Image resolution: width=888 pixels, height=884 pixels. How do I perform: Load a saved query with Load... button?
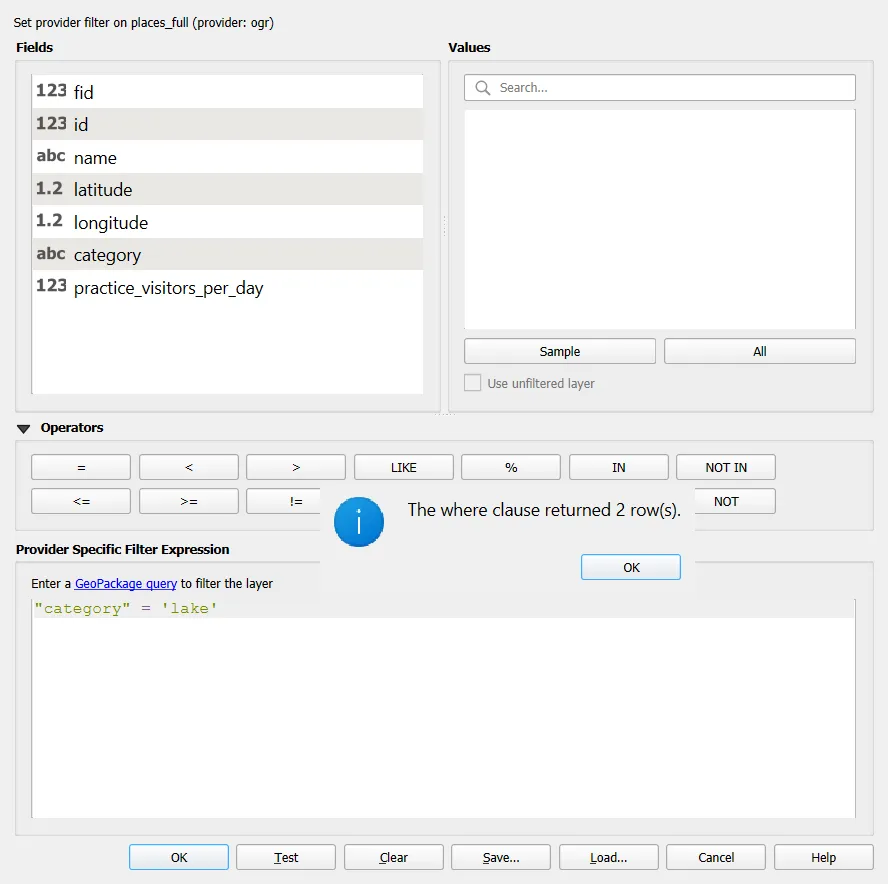pyautogui.click(x=608, y=857)
